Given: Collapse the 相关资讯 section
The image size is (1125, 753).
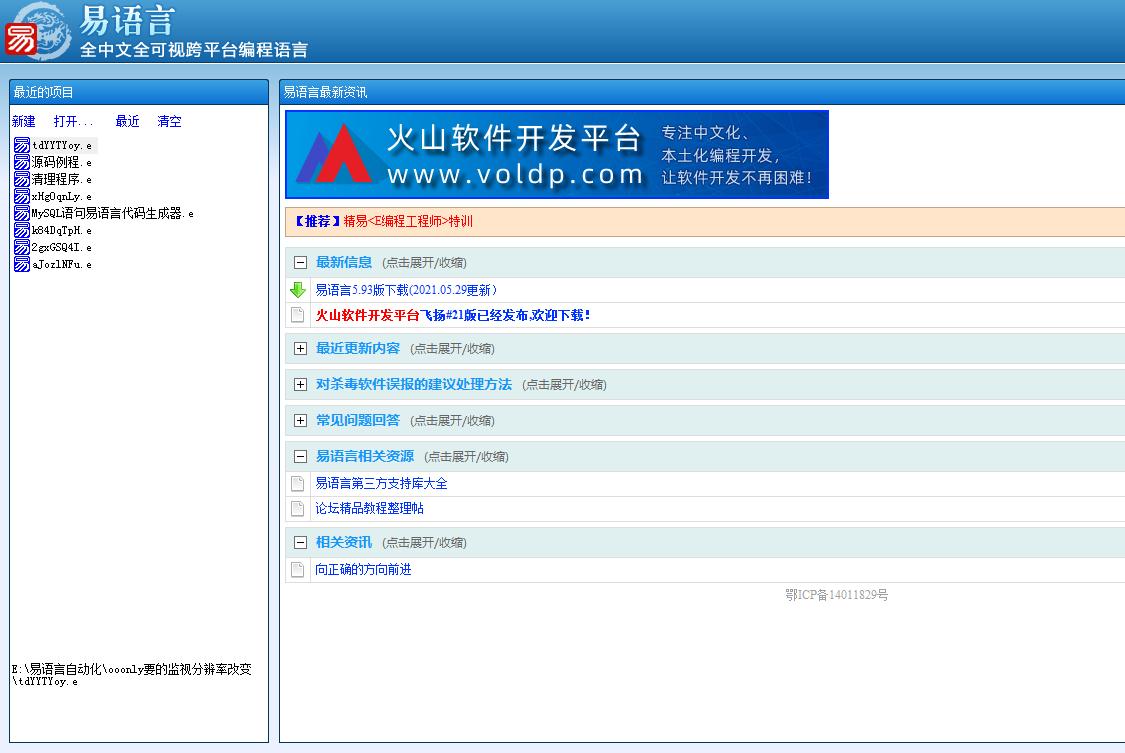Looking at the screenshot, I should [x=300, y=543].
